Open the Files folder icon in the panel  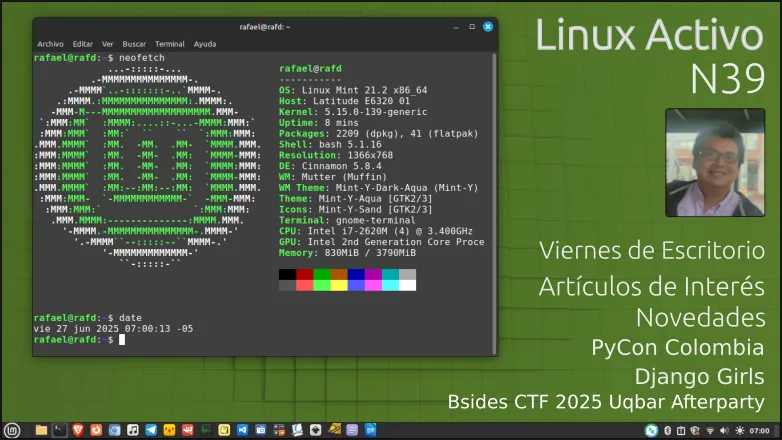tap(41, 430)
